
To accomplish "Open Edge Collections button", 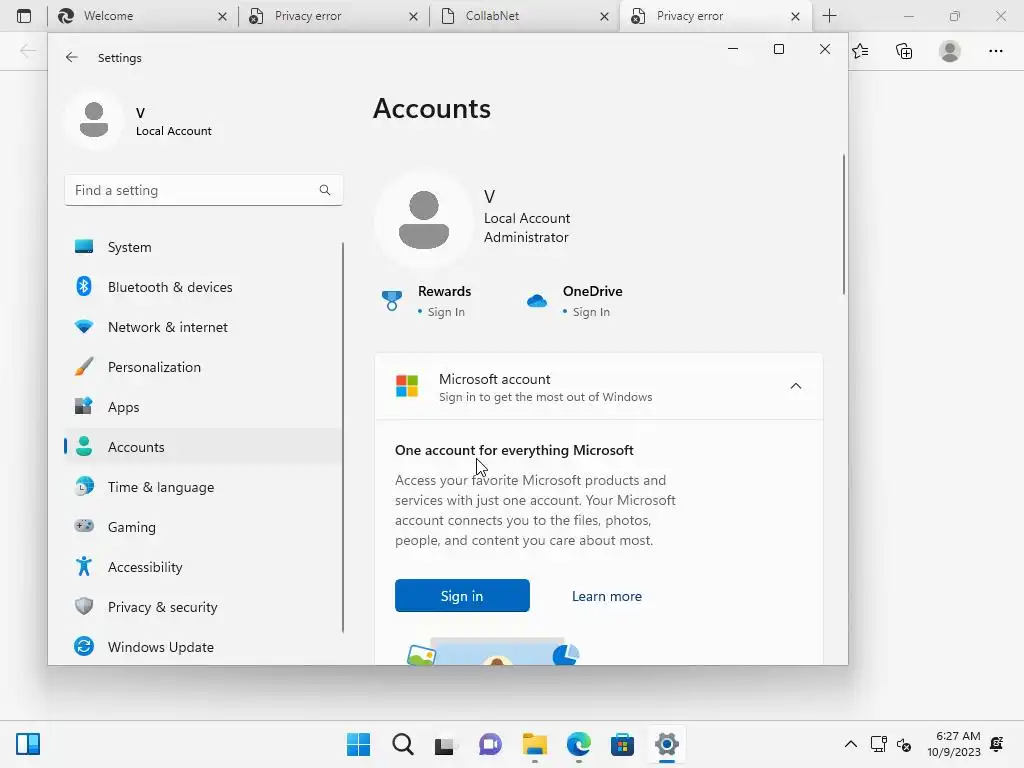I will 904,51.
